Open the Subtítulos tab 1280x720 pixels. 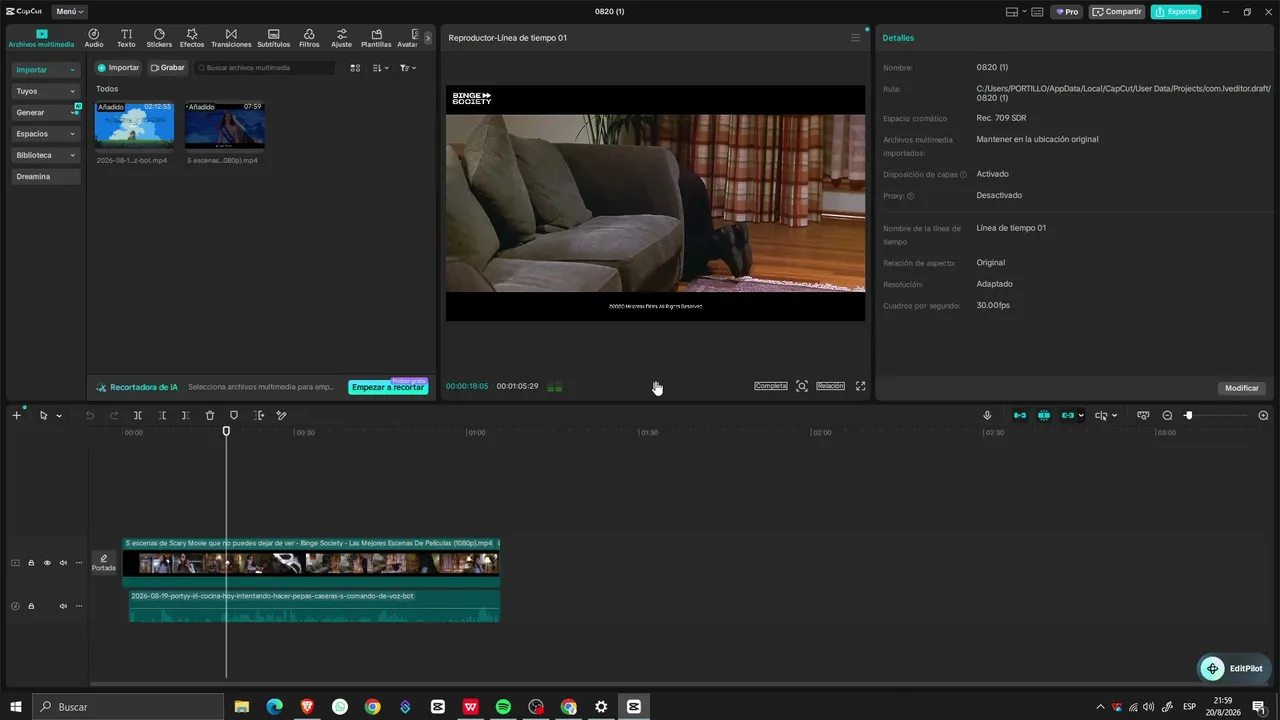coord(273,38)
